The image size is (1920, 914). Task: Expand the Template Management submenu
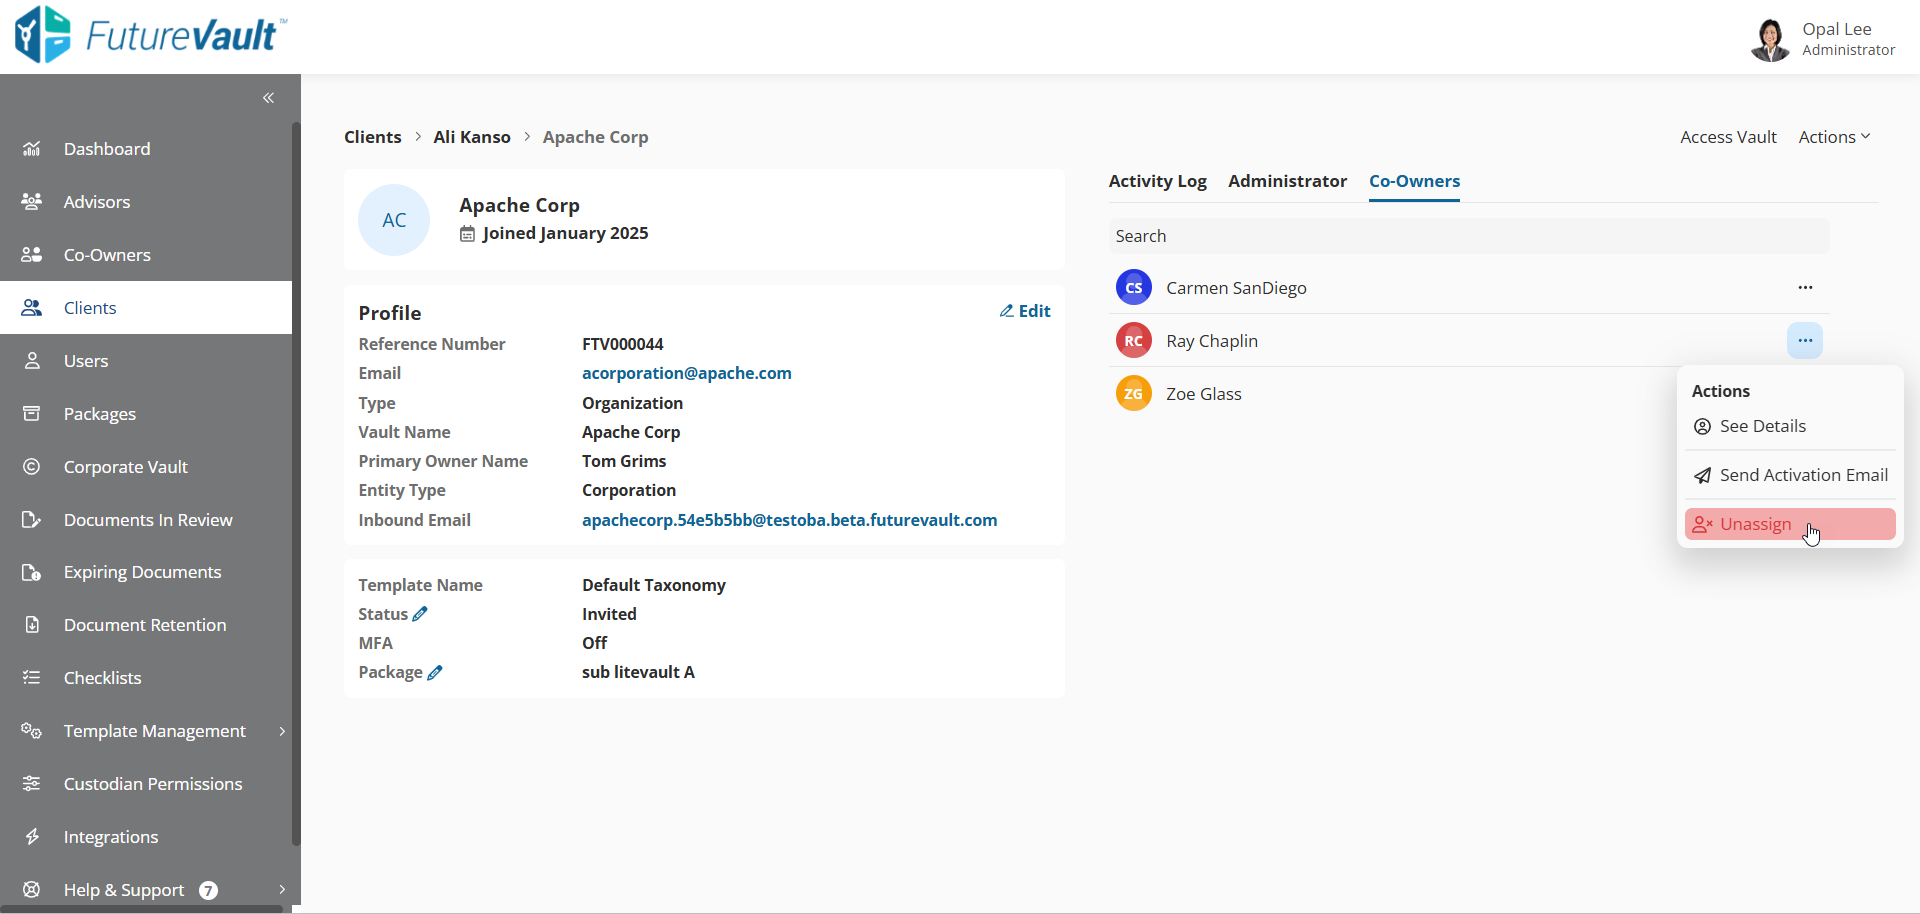(282, 731)
